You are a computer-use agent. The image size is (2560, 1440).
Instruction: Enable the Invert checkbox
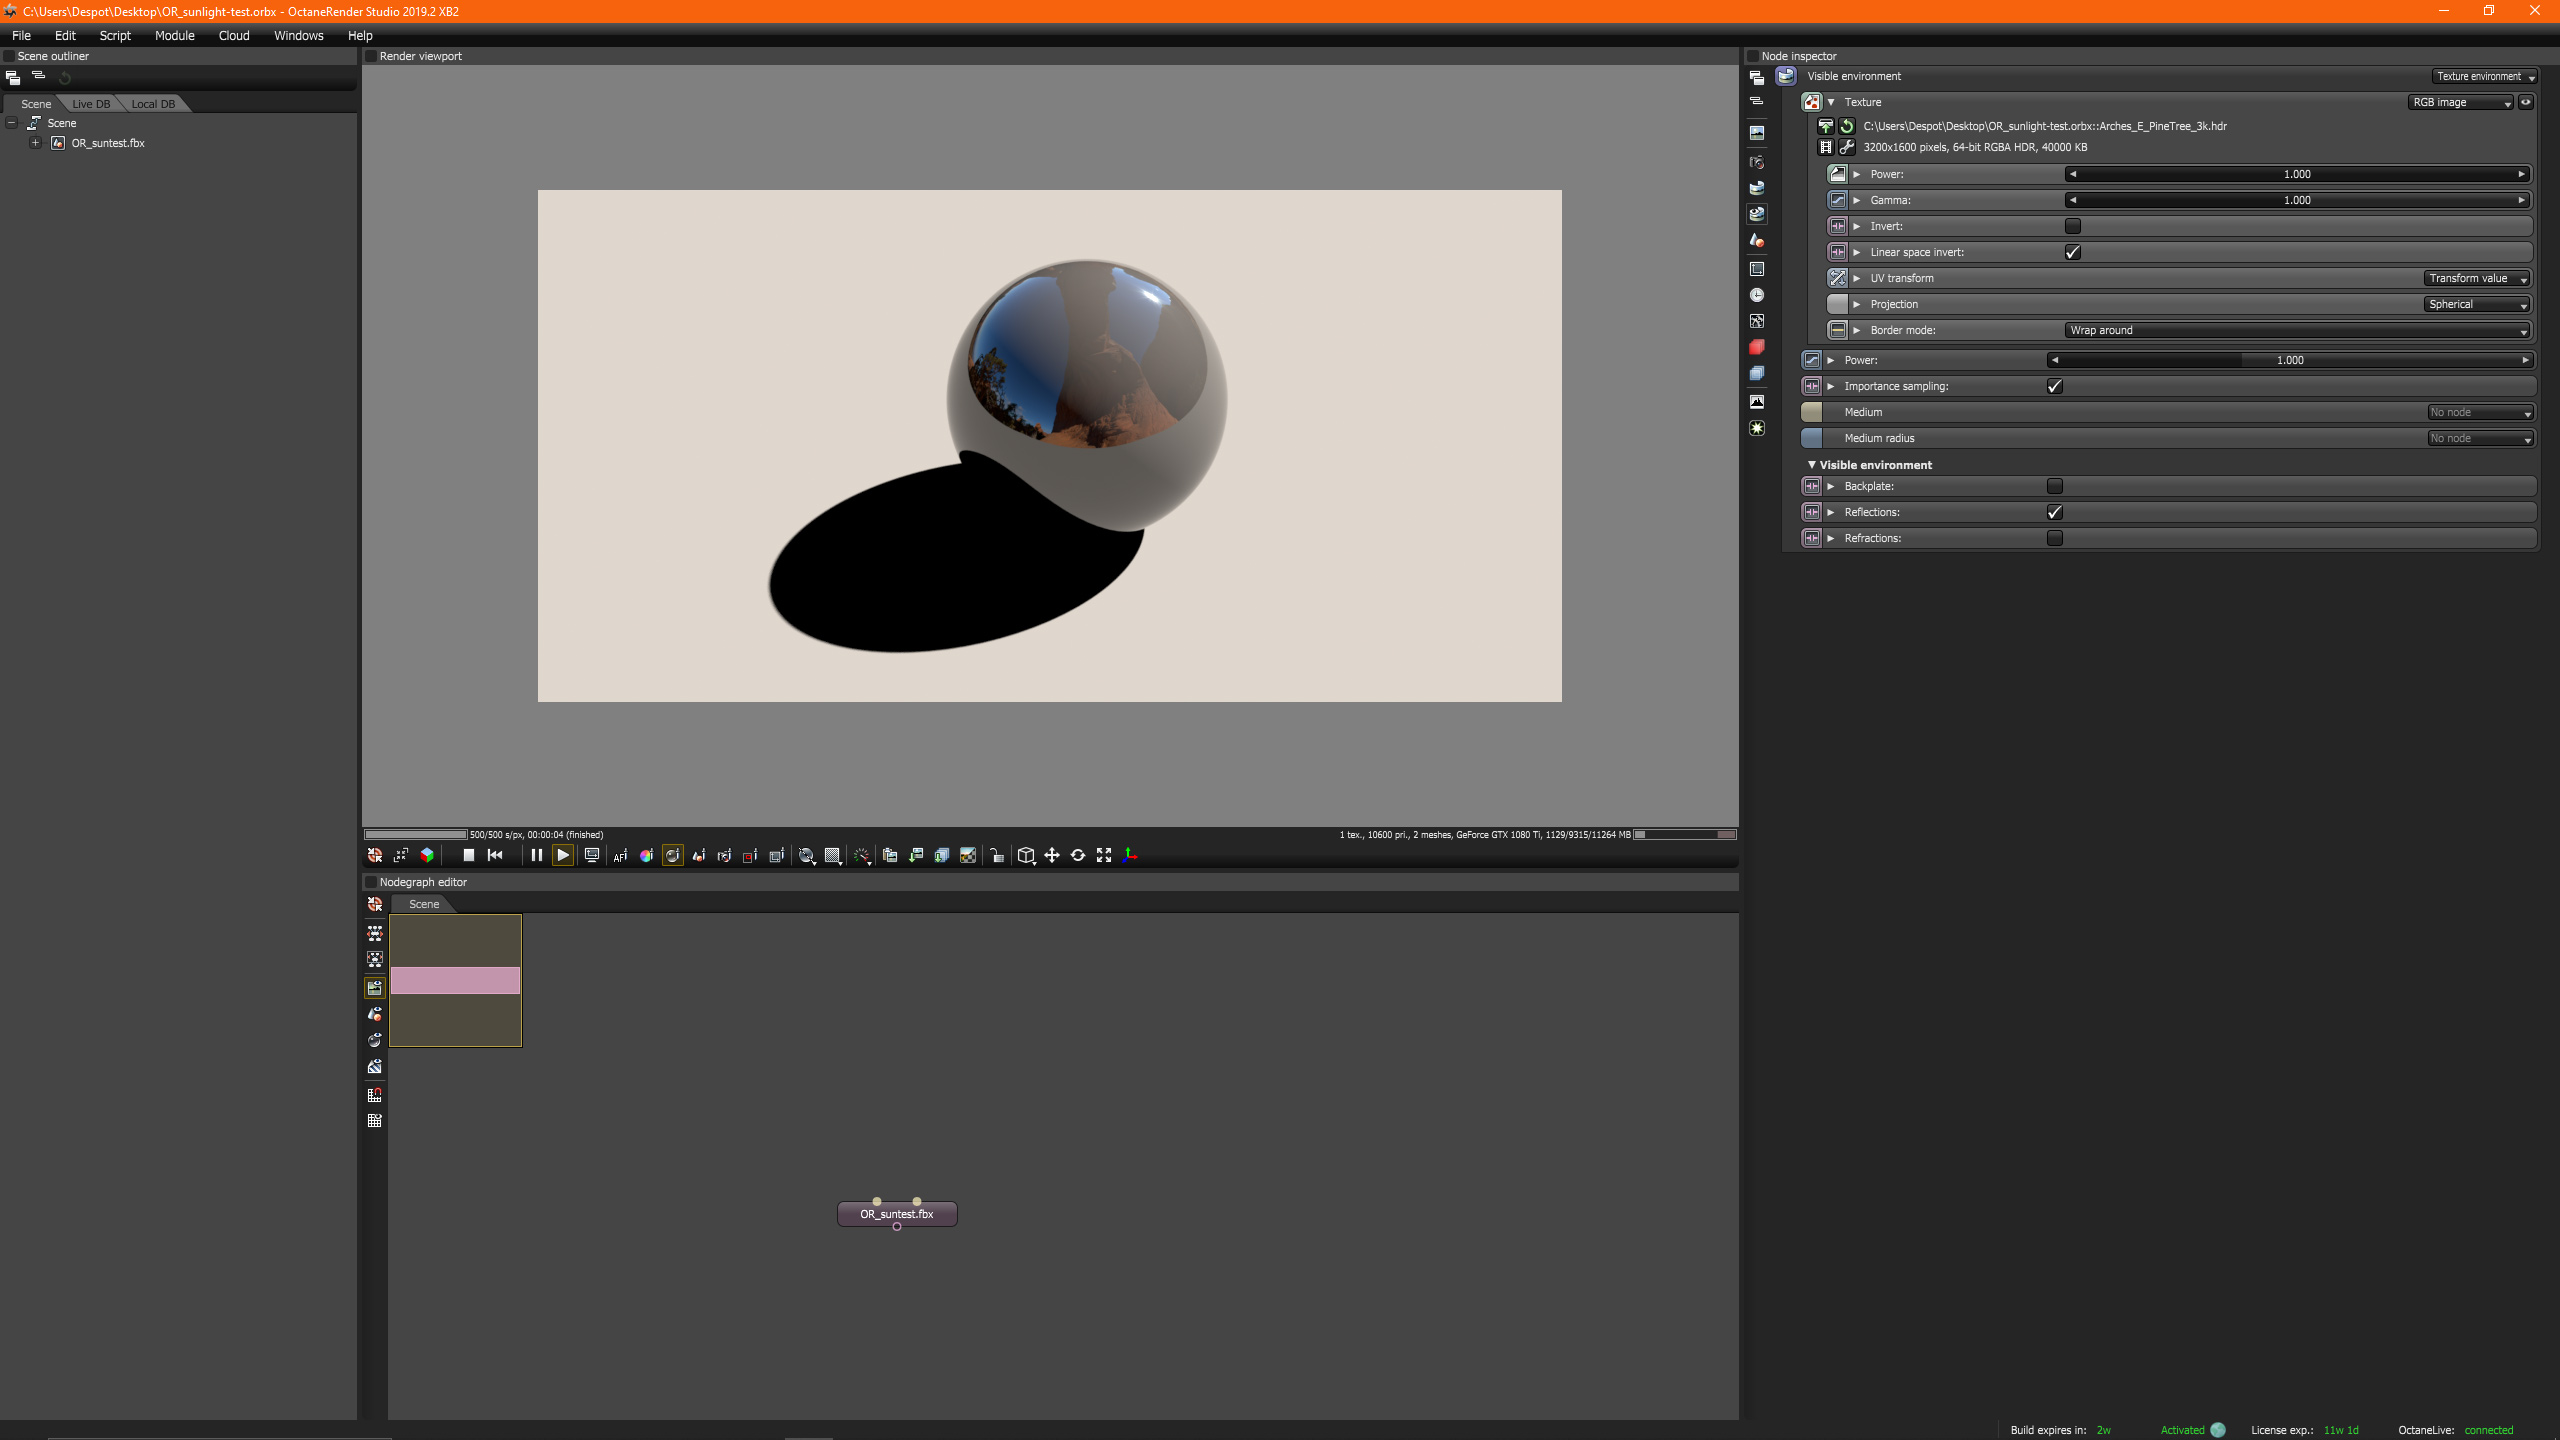point(2073,226)
